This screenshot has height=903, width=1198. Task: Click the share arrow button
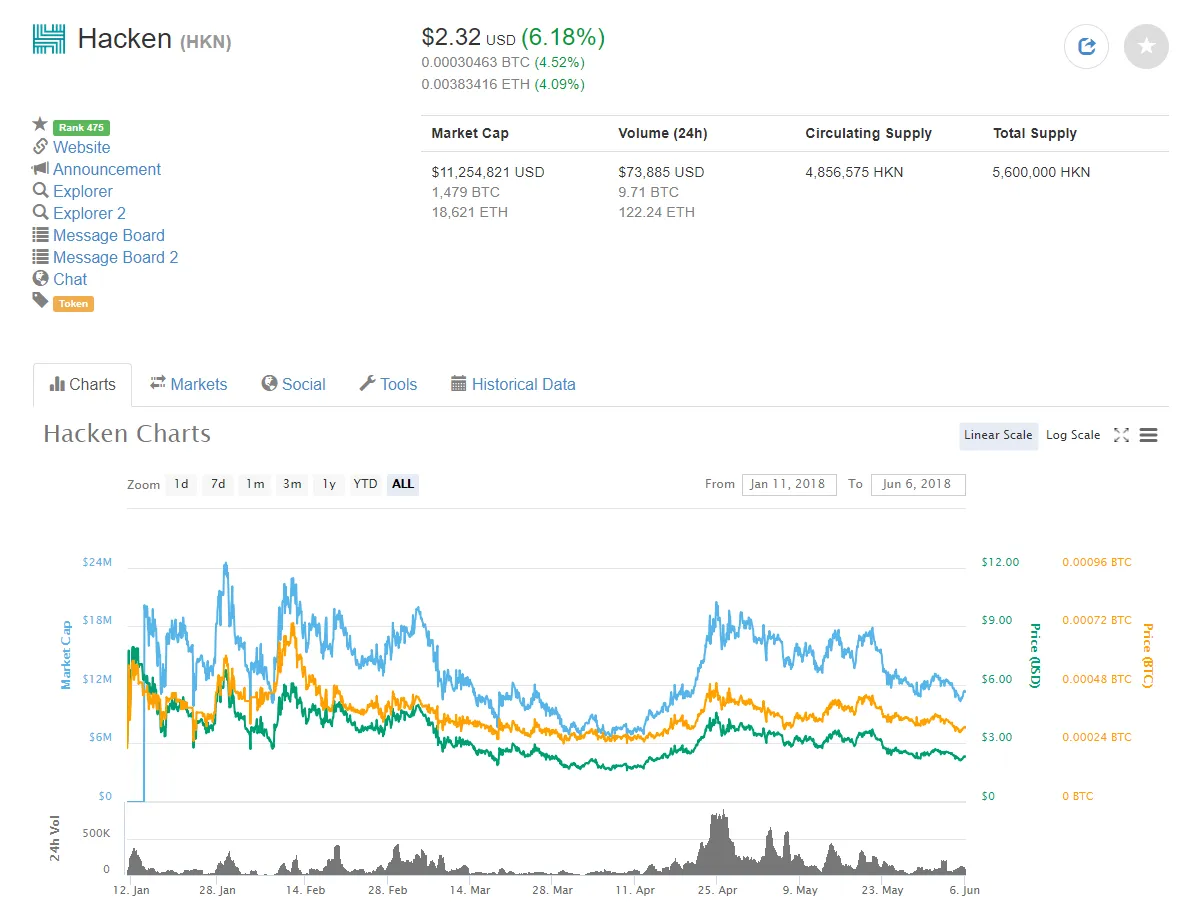pos(1086,47)
